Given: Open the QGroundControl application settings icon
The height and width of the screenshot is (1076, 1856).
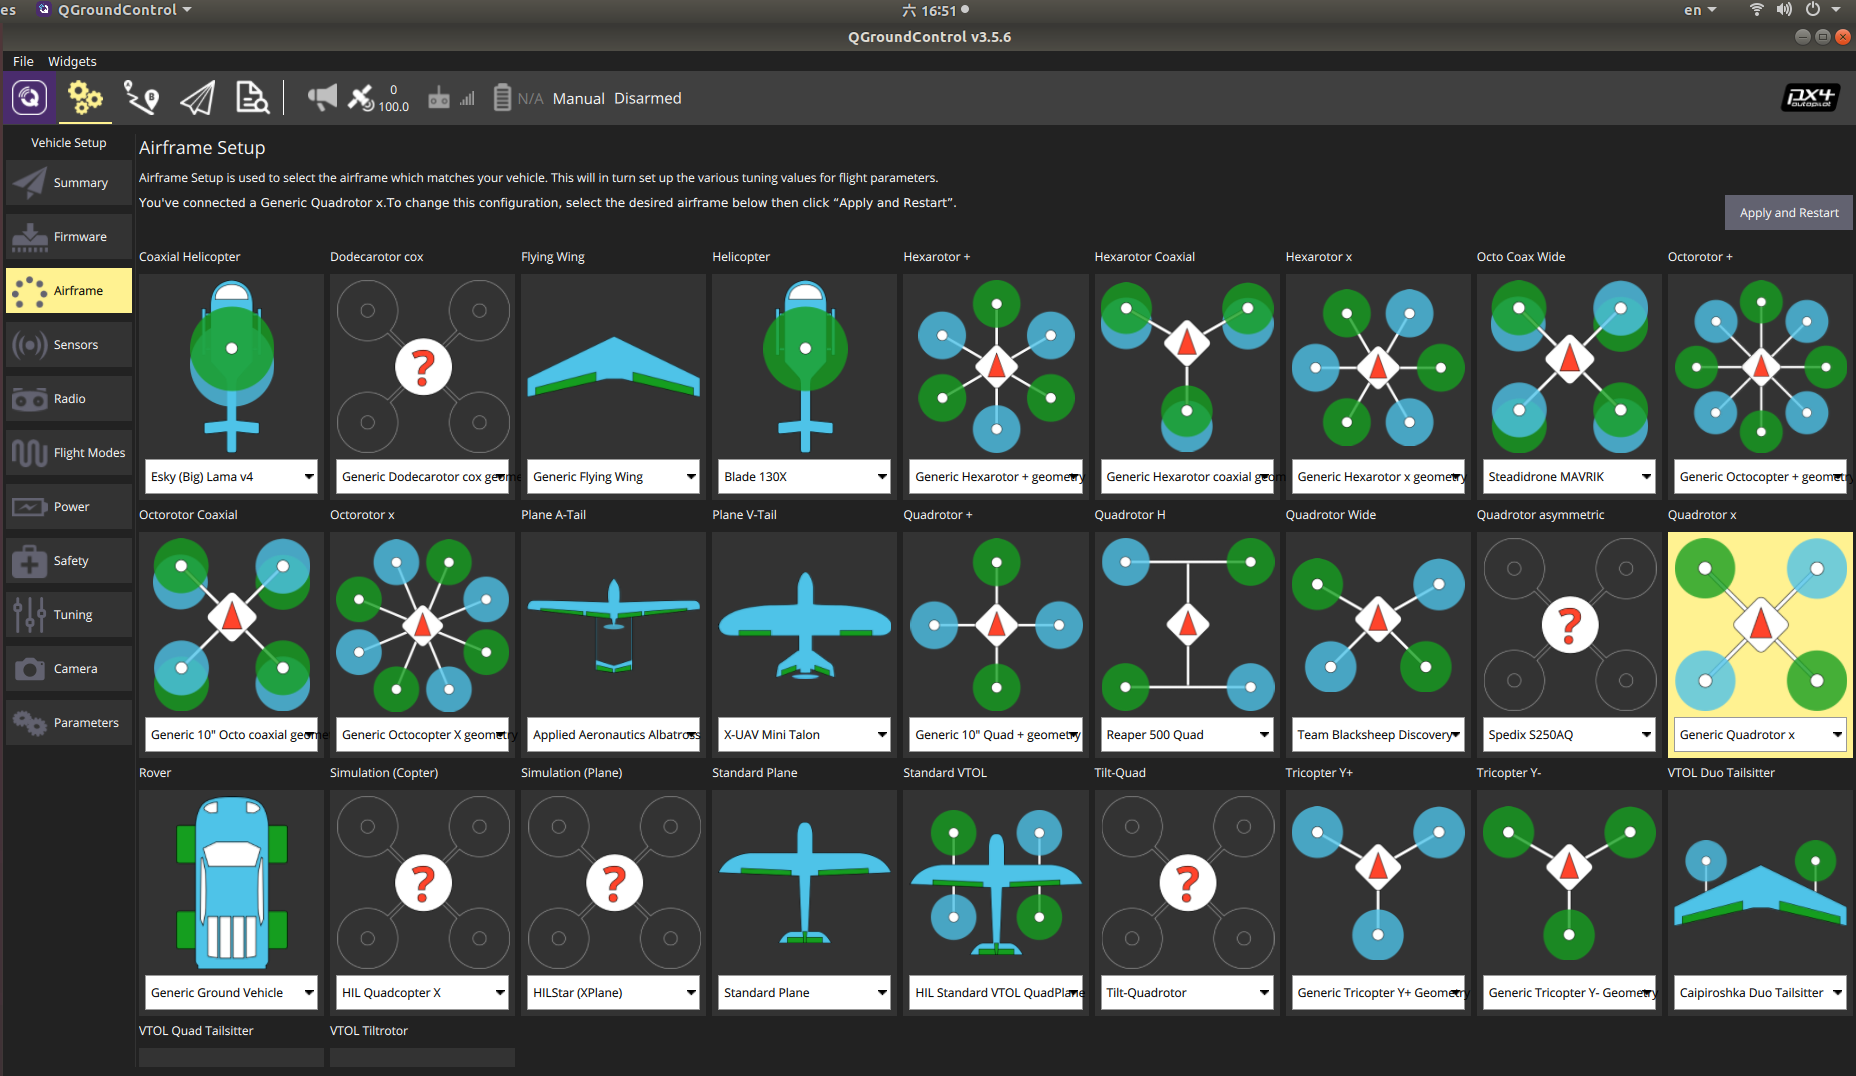Looking at the screenshot, I should pyautogui.click(x=29, y=98).
